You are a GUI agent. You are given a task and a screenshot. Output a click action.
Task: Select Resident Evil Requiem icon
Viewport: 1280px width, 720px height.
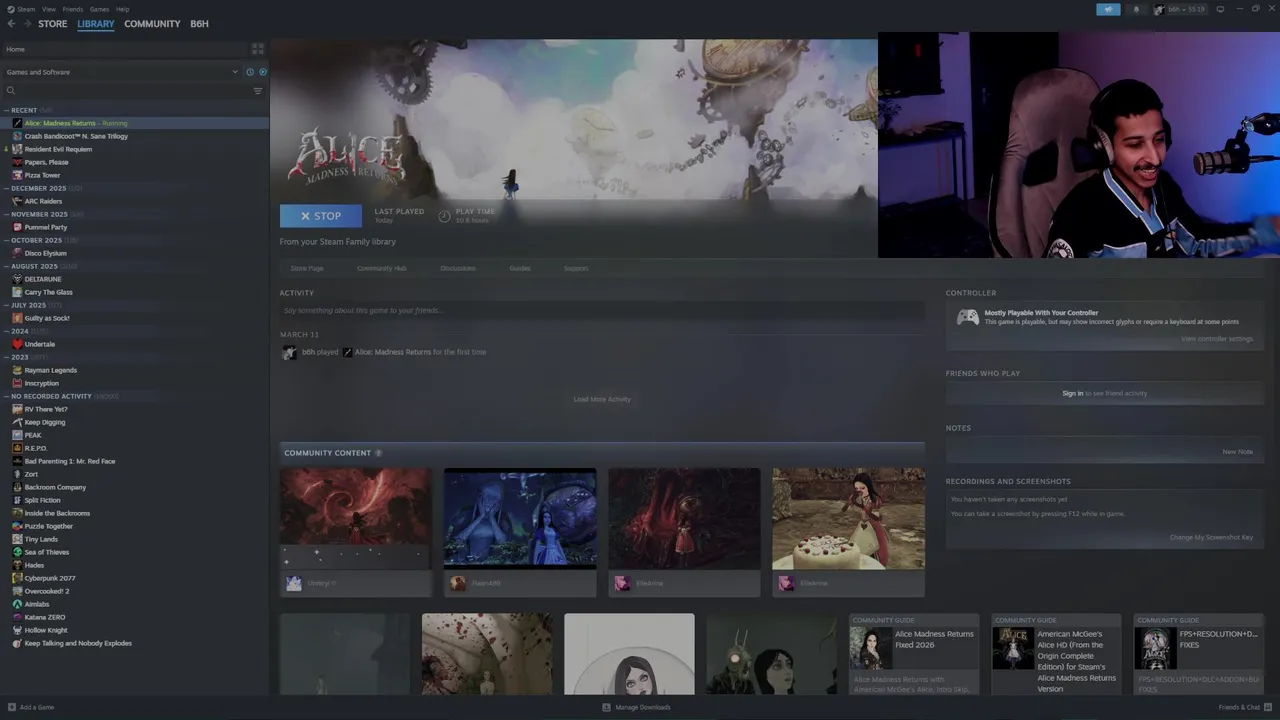coord(17,149)
